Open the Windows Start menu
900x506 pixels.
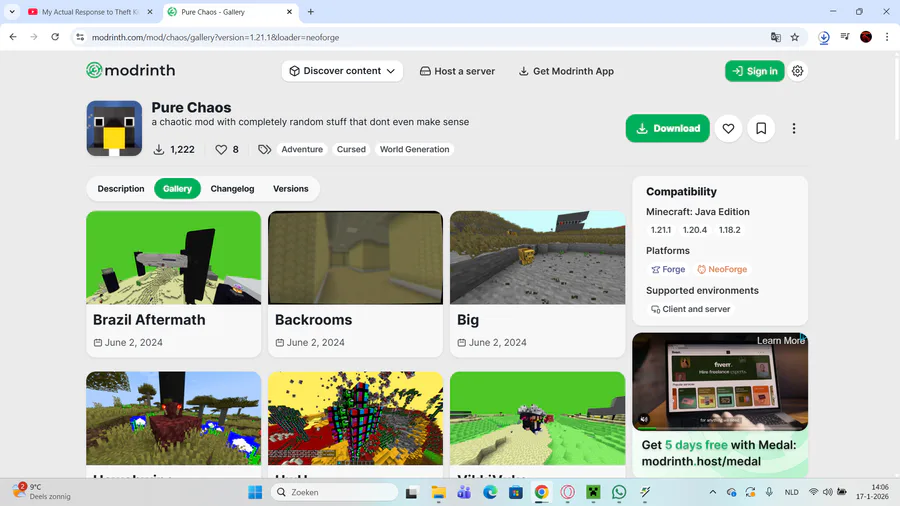(255, 492)
